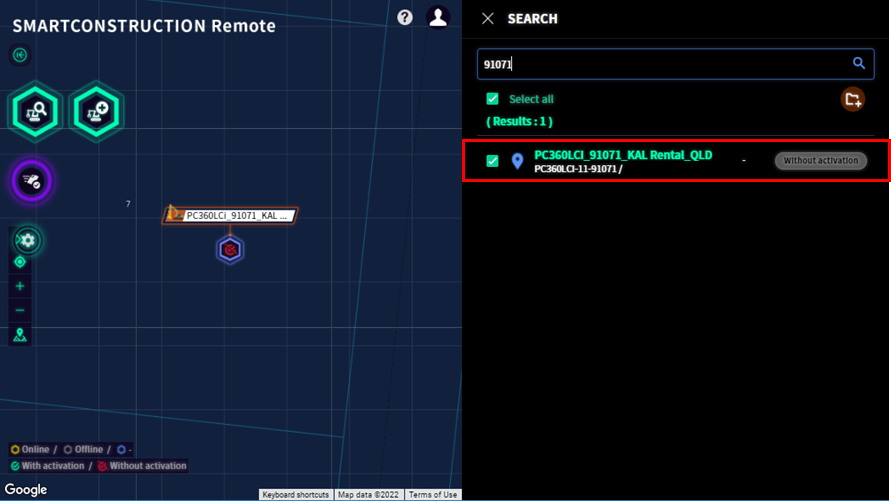Zoom out the map with minus icon
Screen dimensions: 891x501
tap(20, 310)
